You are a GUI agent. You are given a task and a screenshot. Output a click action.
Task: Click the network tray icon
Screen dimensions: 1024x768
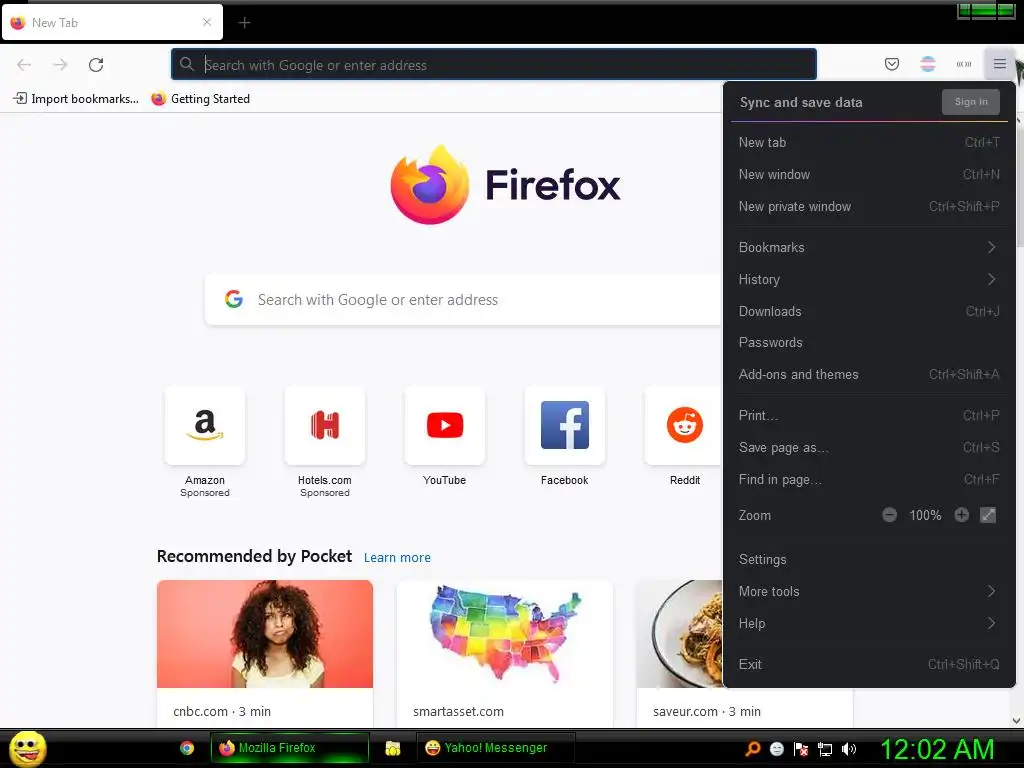pyautogui.click(x=825, y=749)
